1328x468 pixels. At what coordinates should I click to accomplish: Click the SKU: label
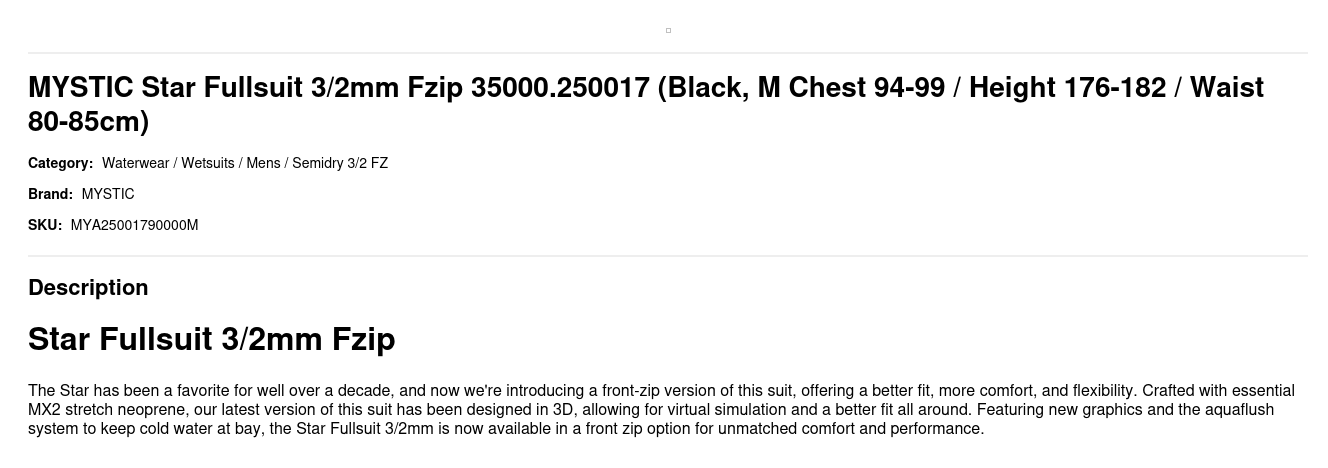[45, 225]
